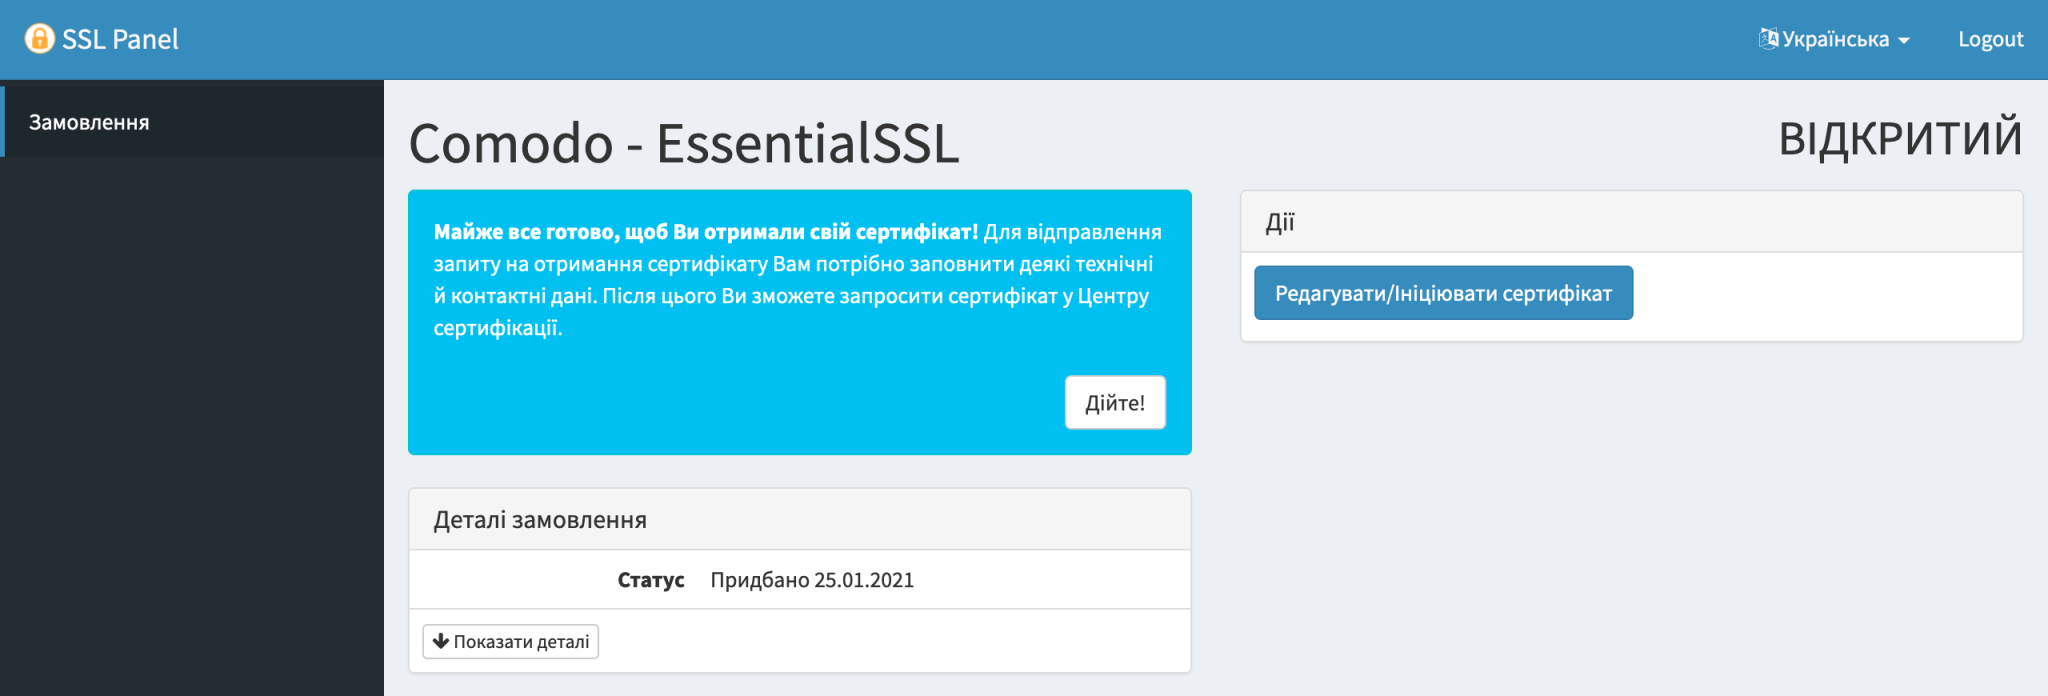Image resolution: width=2048 pixels, height=696 pixels.
Task: Show order details with Показати деталі expander
Action: tap(510, 641)
